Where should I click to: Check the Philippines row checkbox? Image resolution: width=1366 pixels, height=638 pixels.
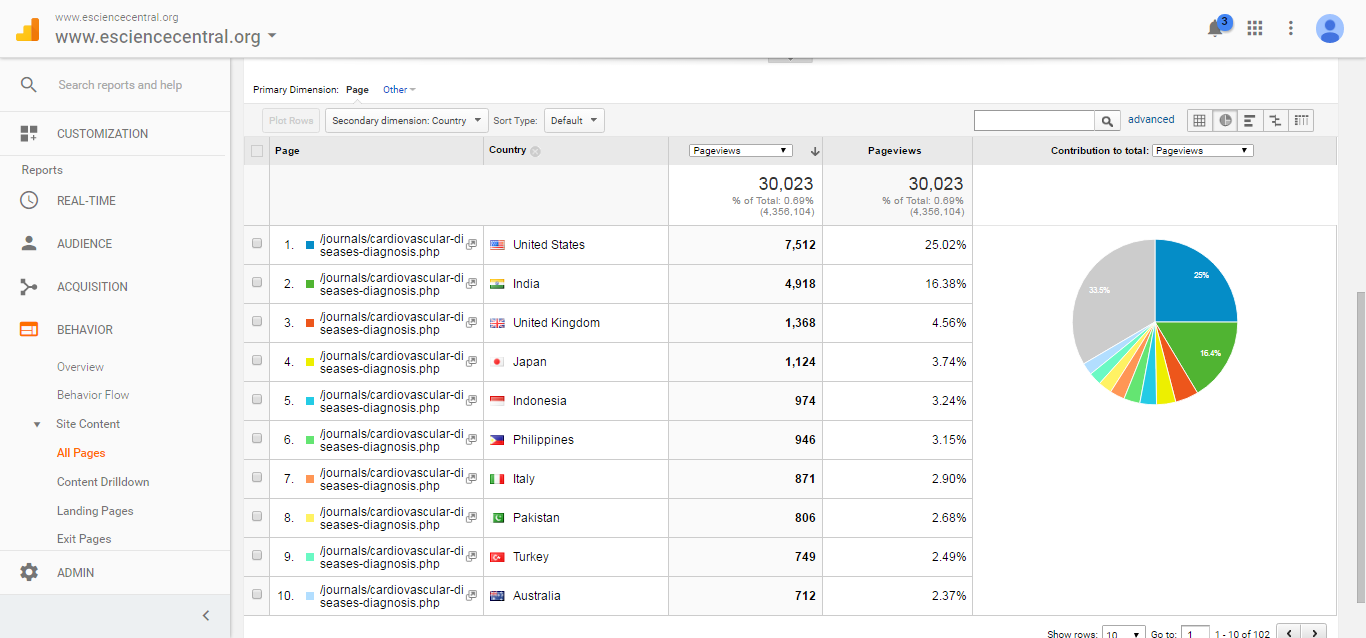pyautogui.click(x=257, y=439)
